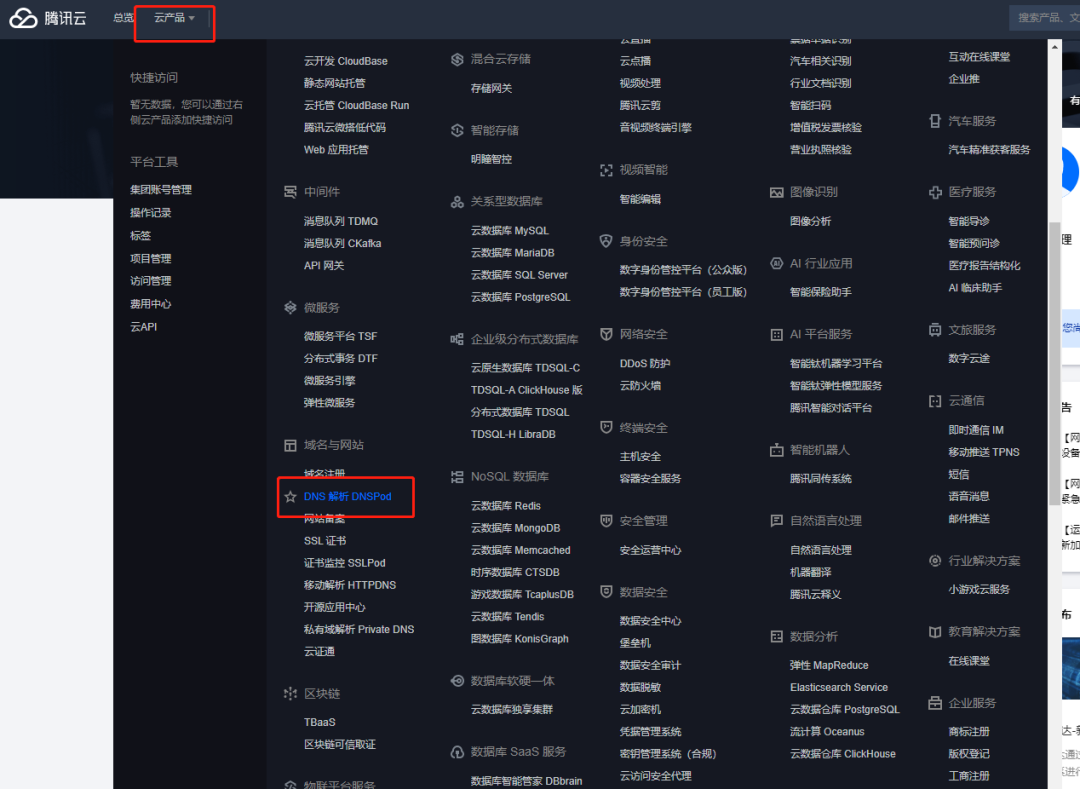Click the AI 行业应用 category icon

[776, 263]
